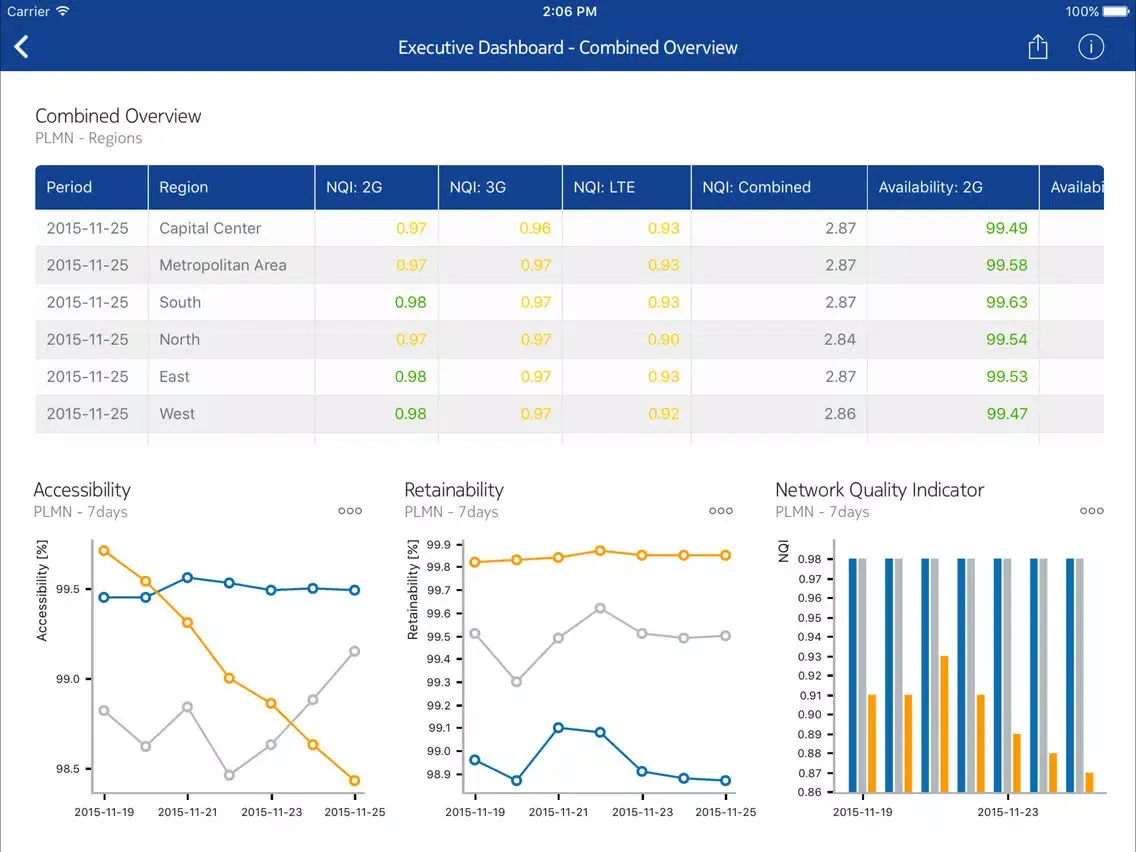Image resolution: width=1136 pixels, height=852 pixels.
Task: Open the share/export icon
Action: click(x=1038, y=47)
